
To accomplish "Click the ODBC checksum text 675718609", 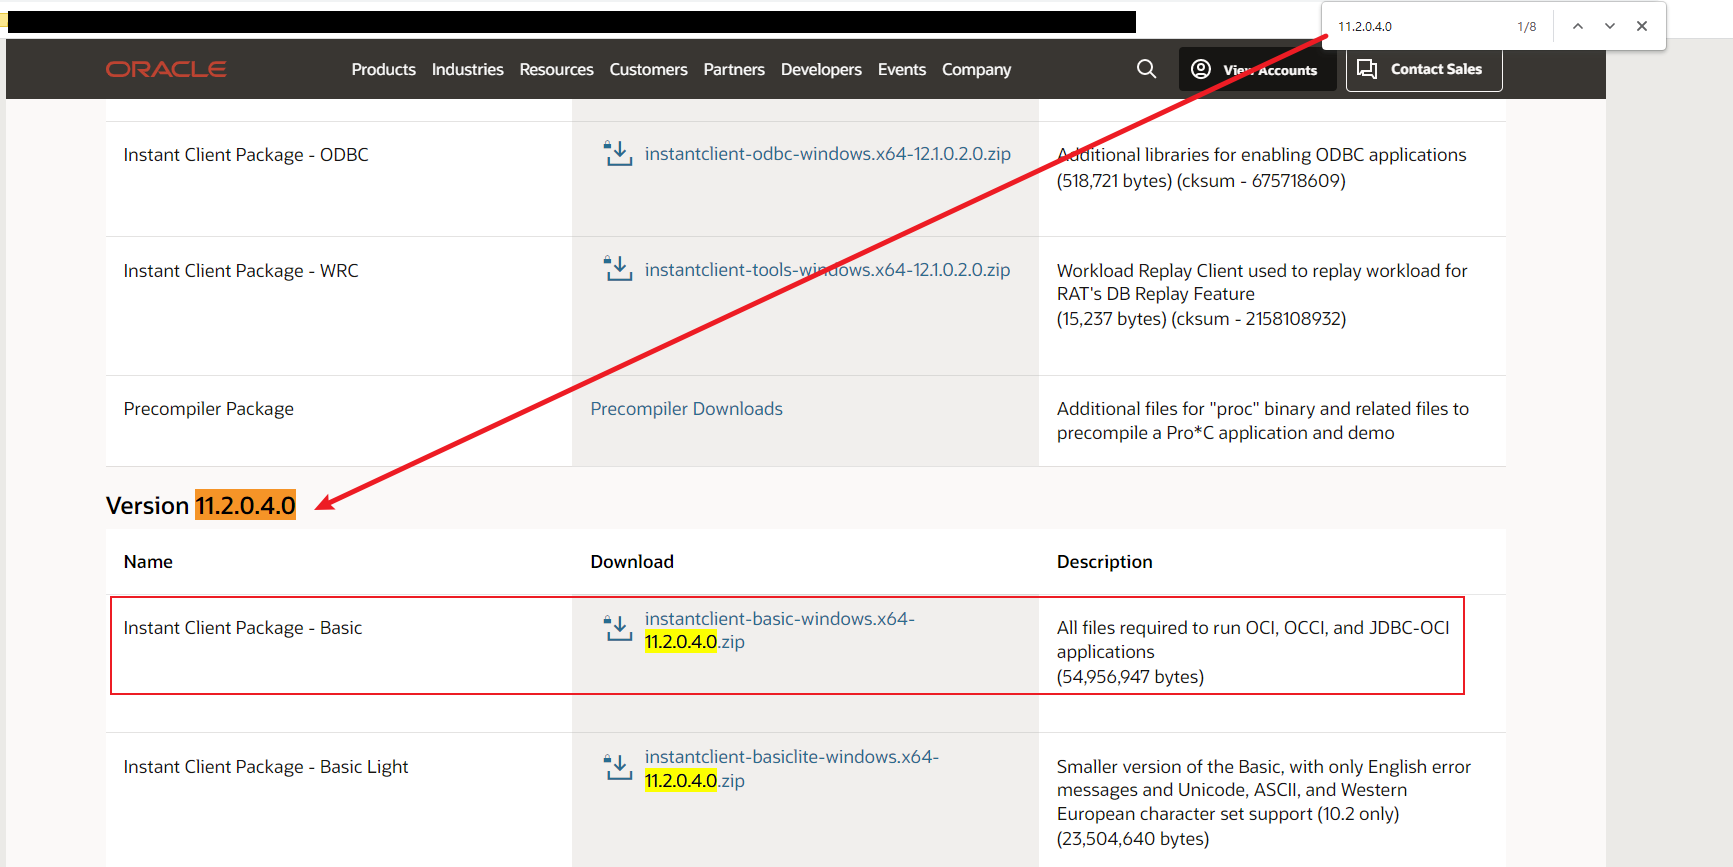I will (1298, 181).
